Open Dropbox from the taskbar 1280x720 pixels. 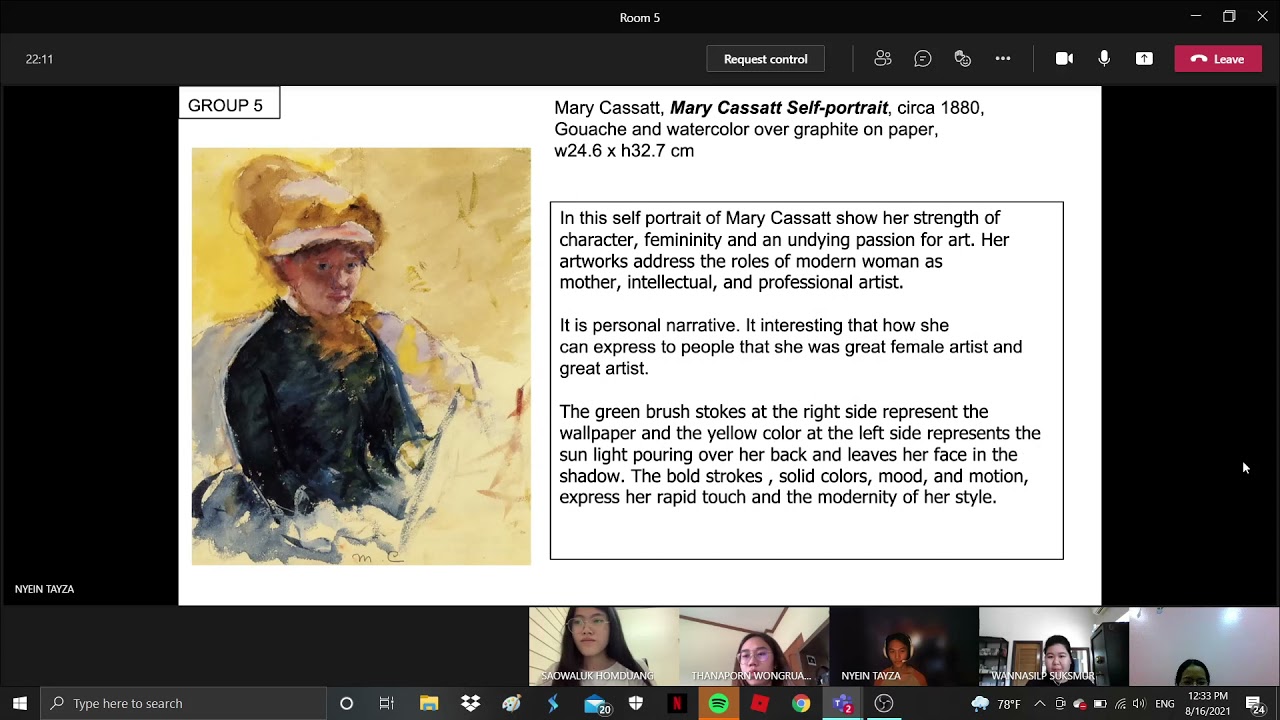pyautogui.click(x=470, y=703)
